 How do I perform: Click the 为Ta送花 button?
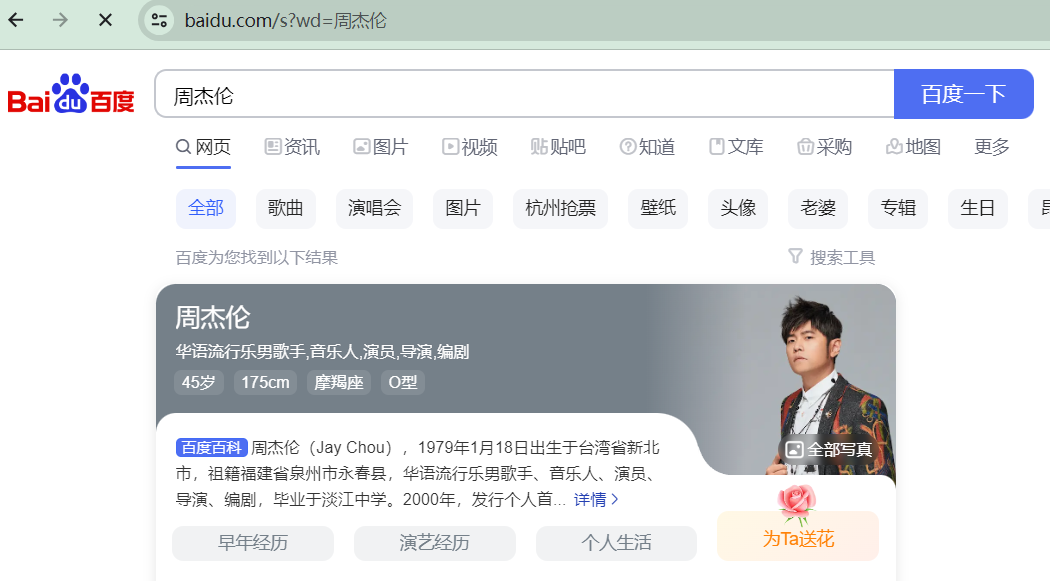tap(798, 536)
